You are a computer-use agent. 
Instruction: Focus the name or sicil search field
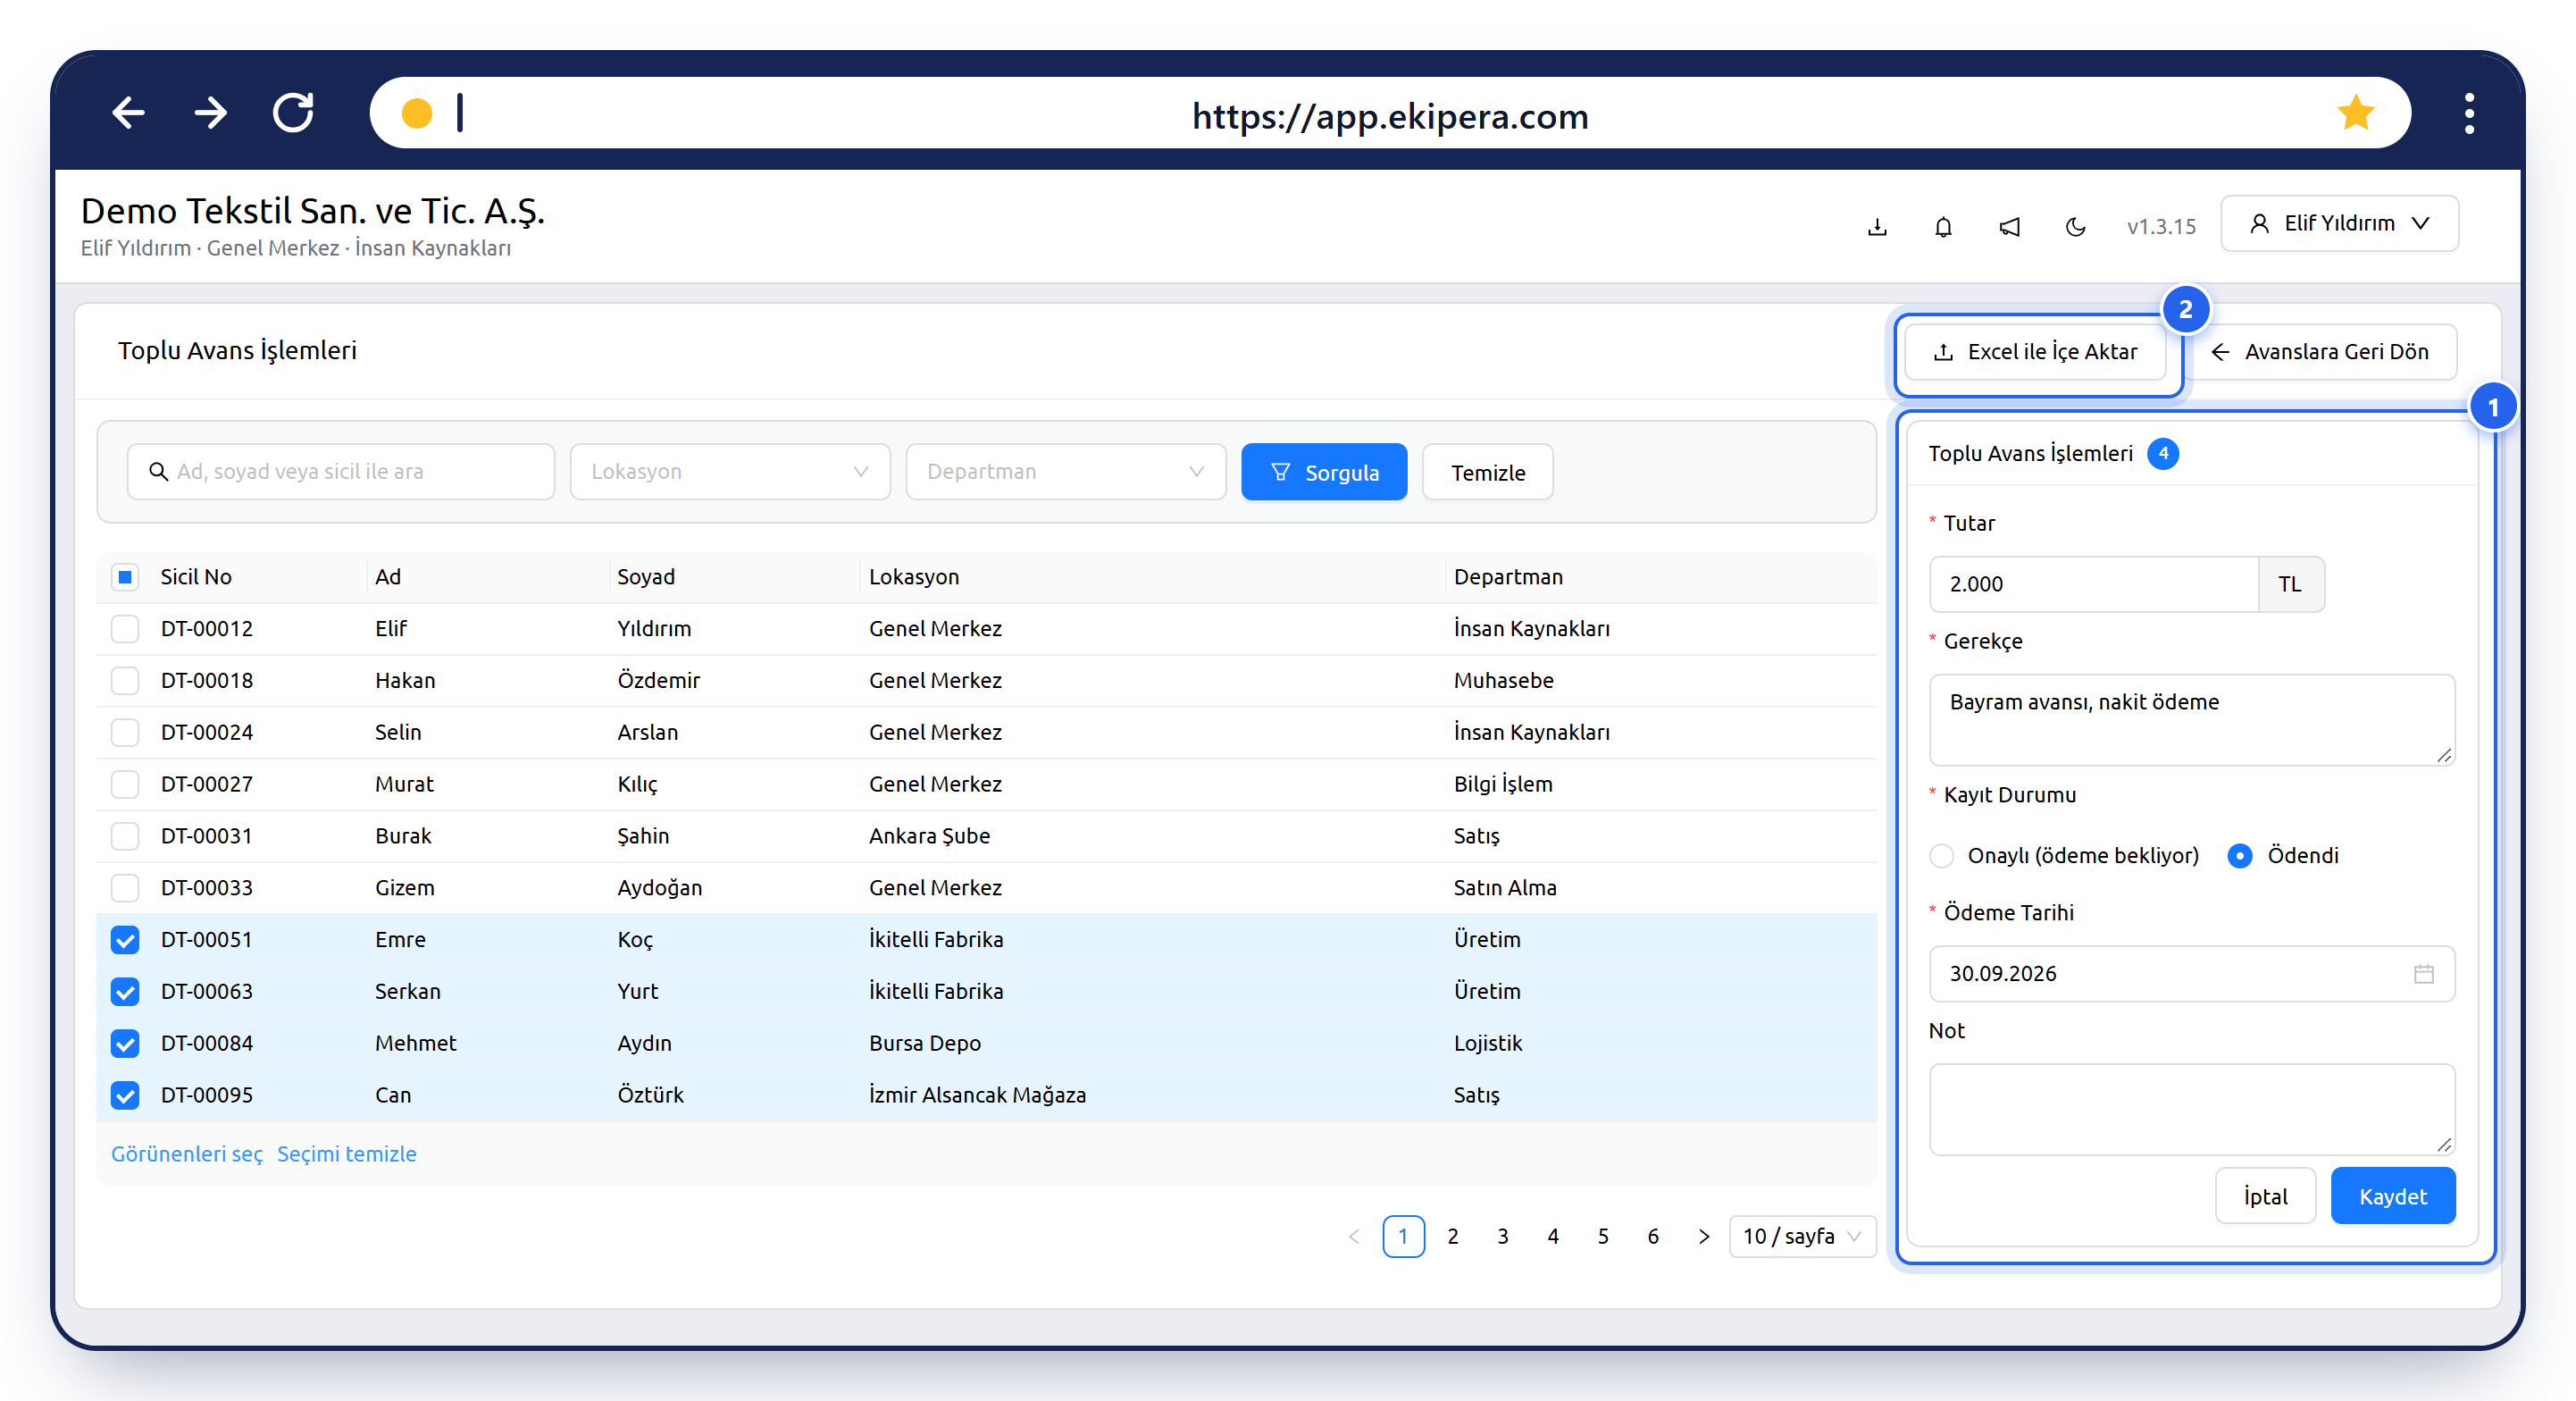pyautogui.click(x=341, y=472)
